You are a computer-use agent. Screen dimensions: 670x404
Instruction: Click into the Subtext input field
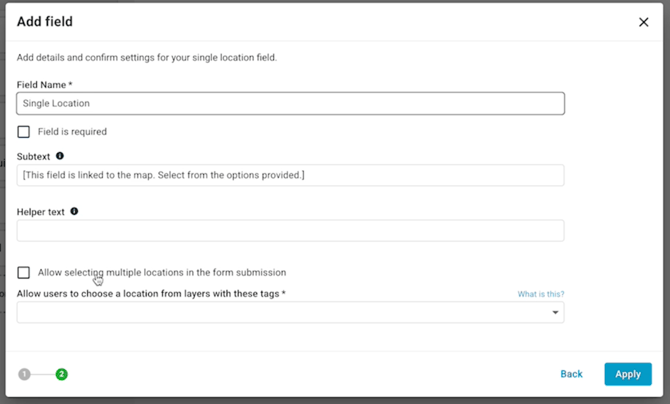(x=291, y=175)
